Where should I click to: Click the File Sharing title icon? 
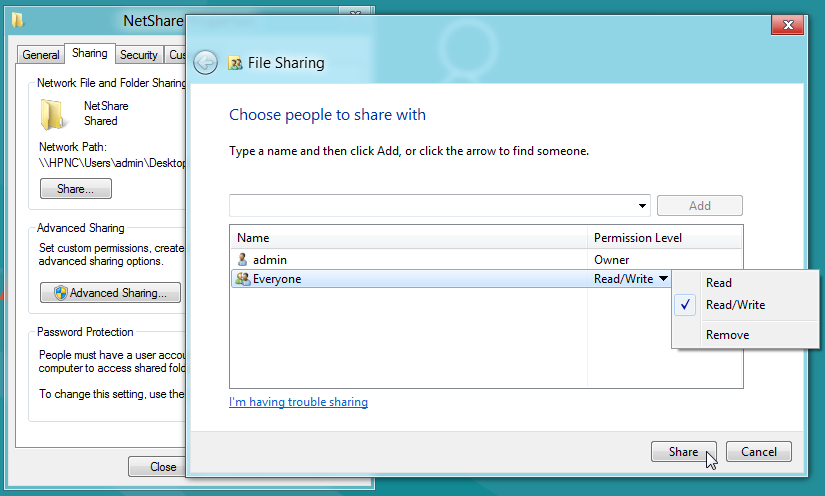coord(236,63)
